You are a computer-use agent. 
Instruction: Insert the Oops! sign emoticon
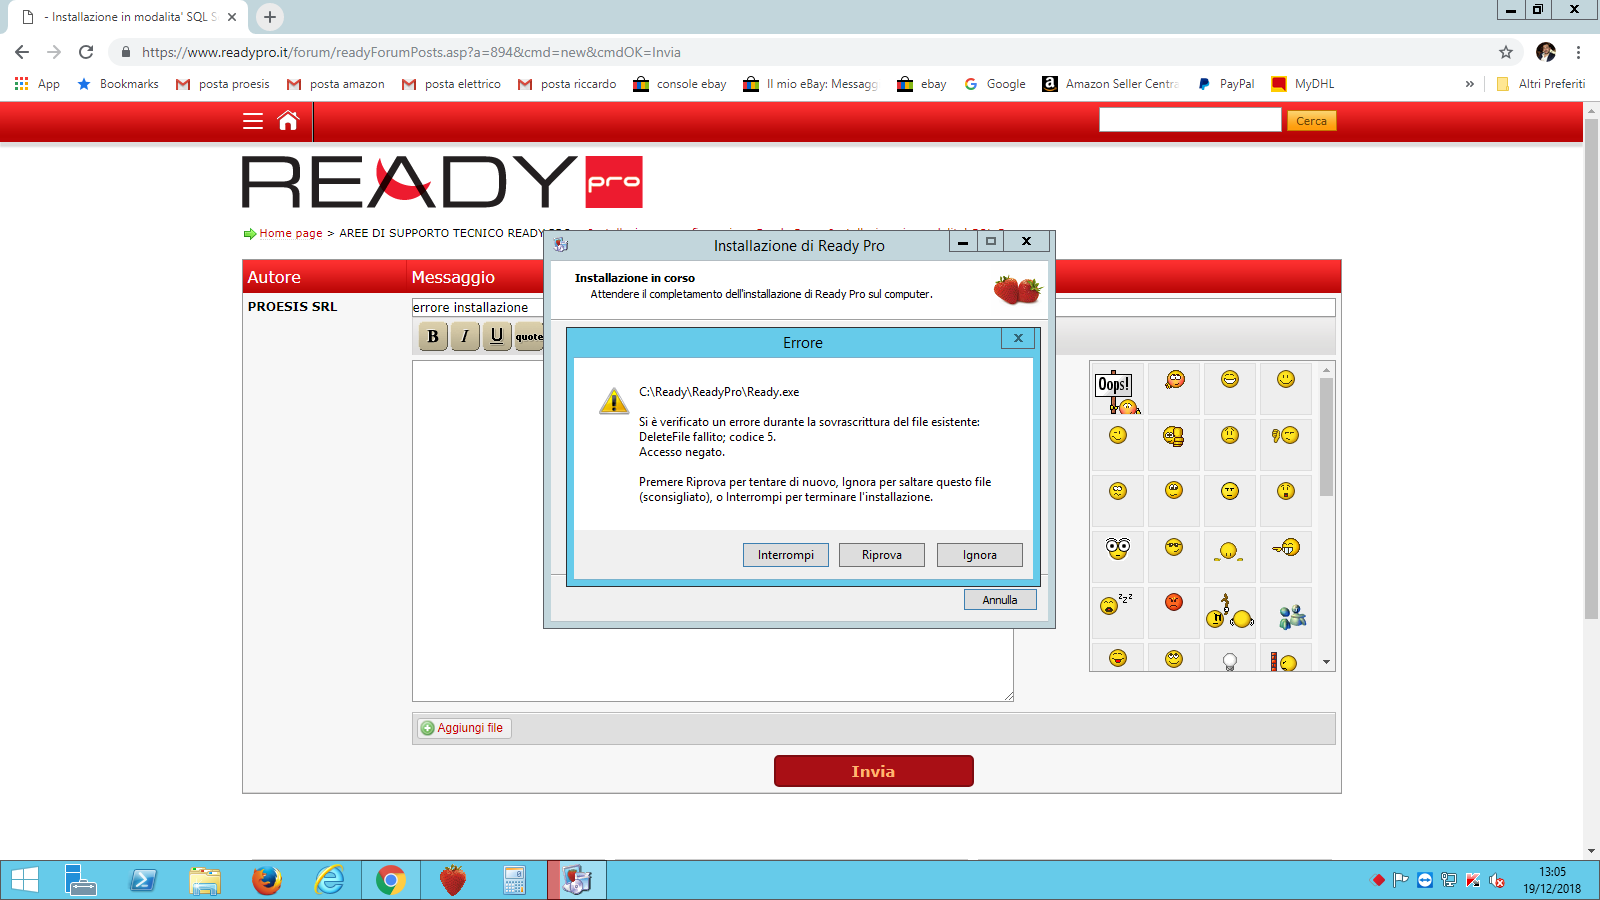[1118, 391]
